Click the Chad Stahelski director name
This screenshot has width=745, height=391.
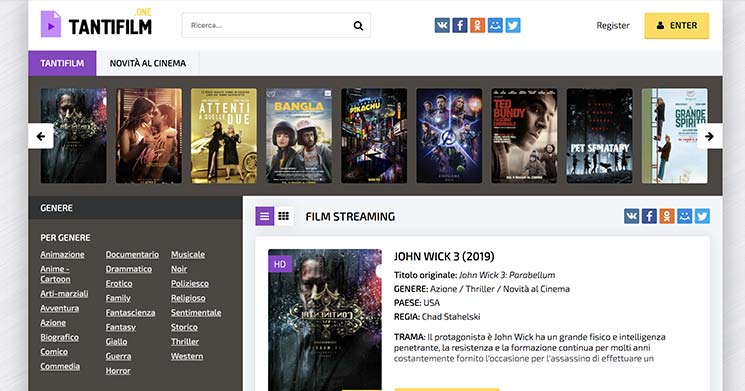coord(451,317)
